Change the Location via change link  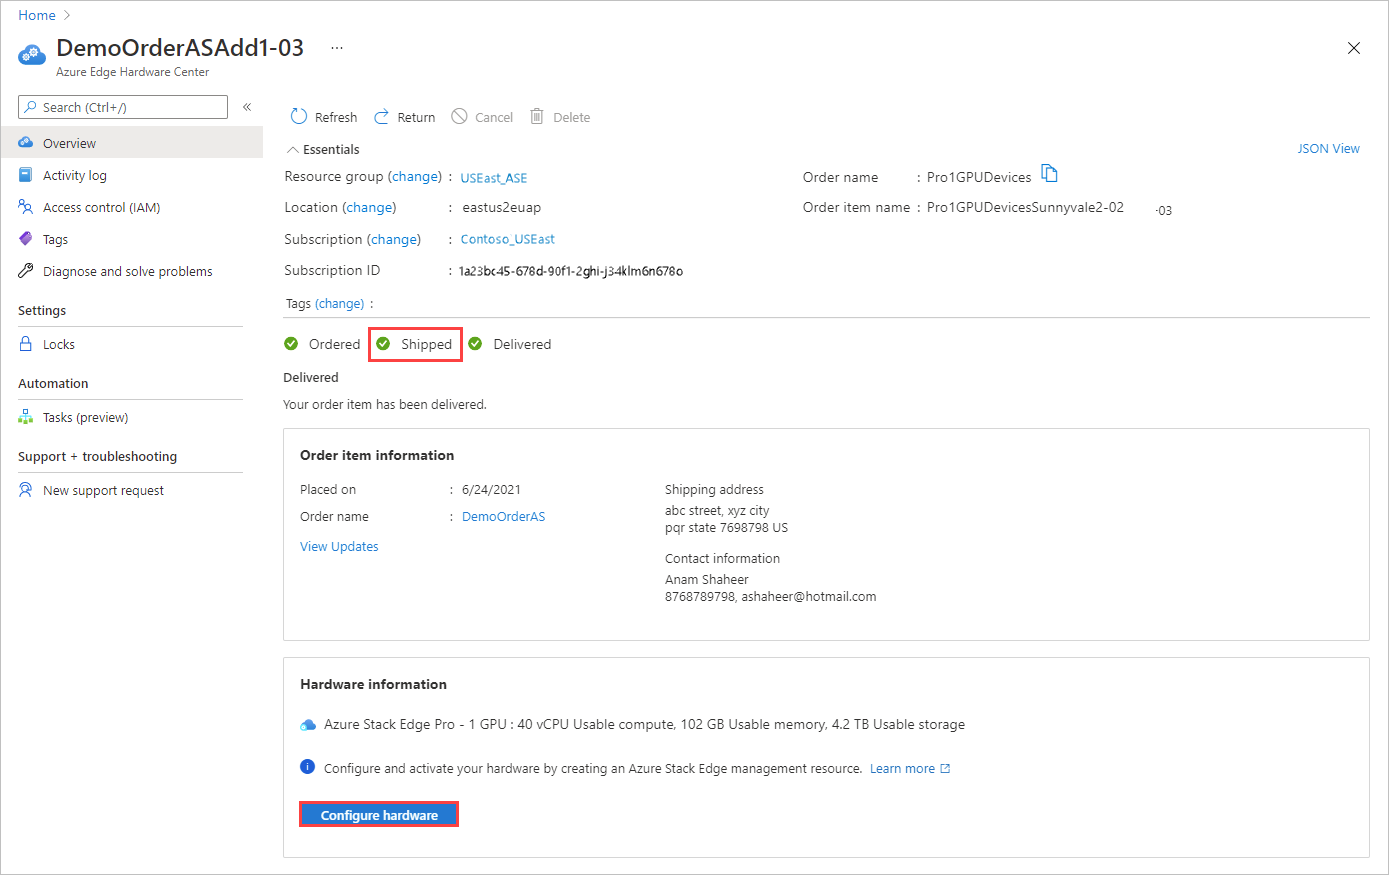click(x=369, y=207)
